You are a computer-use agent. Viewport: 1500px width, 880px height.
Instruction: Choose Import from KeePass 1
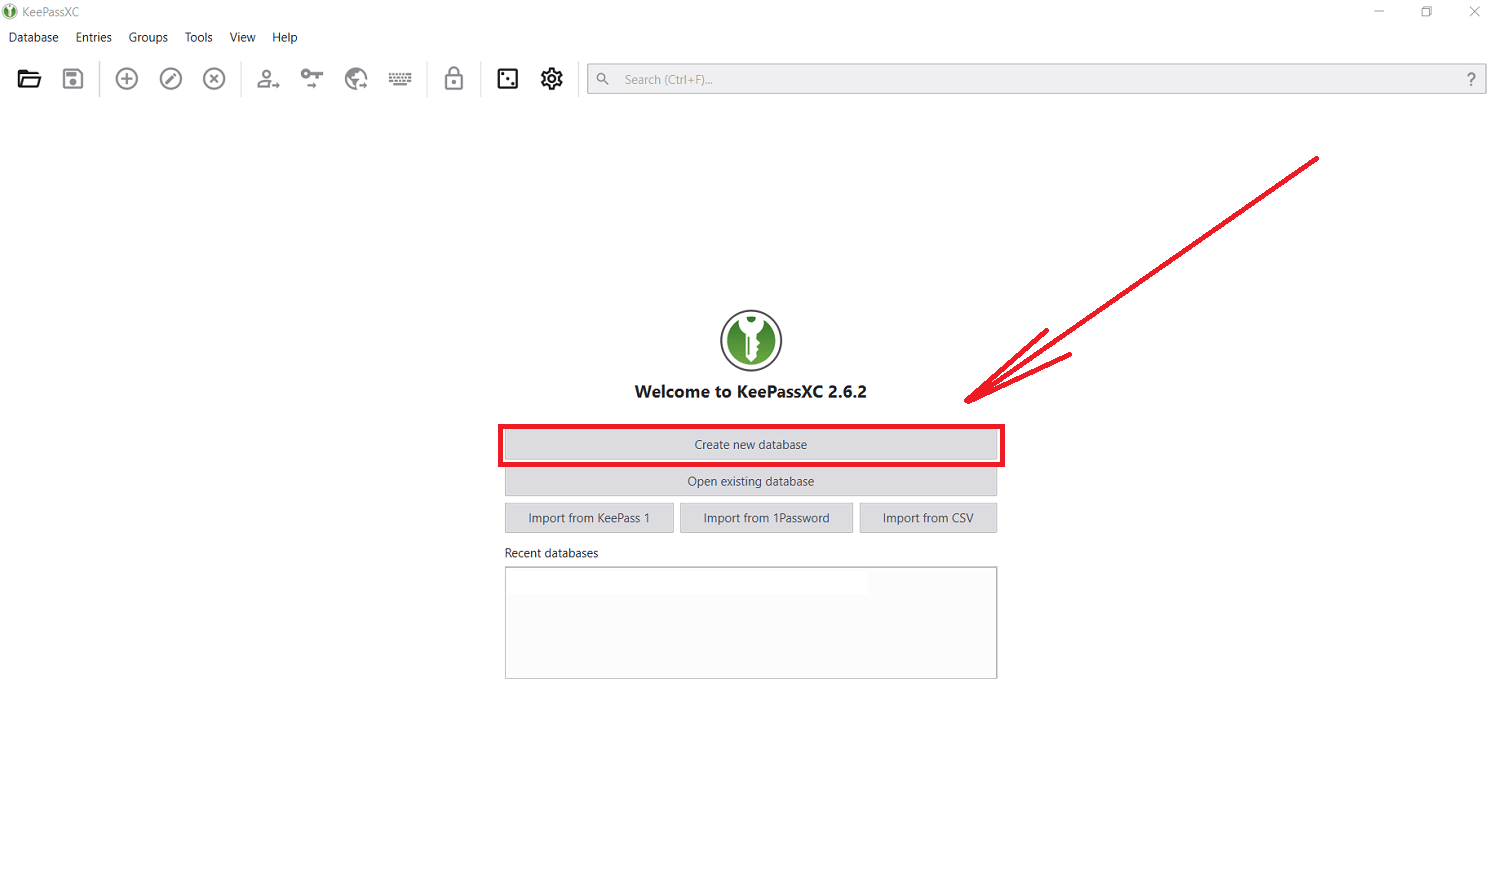589,518
